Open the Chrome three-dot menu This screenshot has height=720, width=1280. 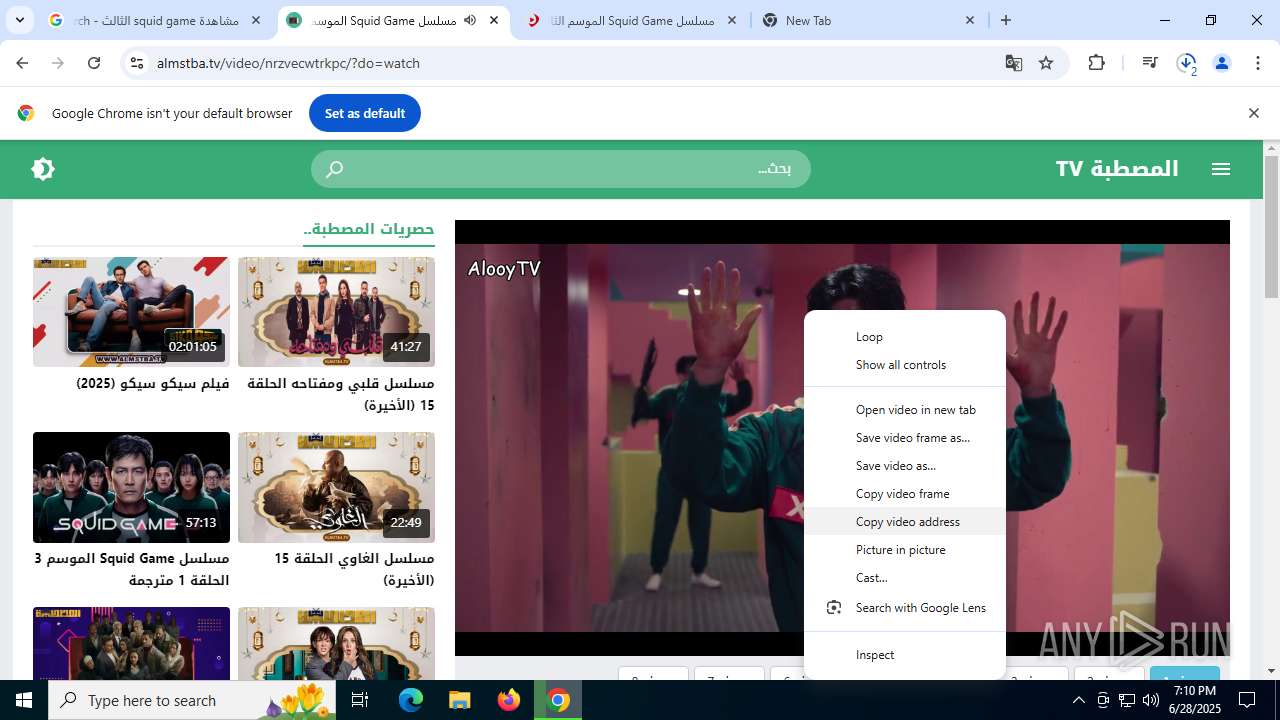pyautogui.click(x=1258, y=63)
